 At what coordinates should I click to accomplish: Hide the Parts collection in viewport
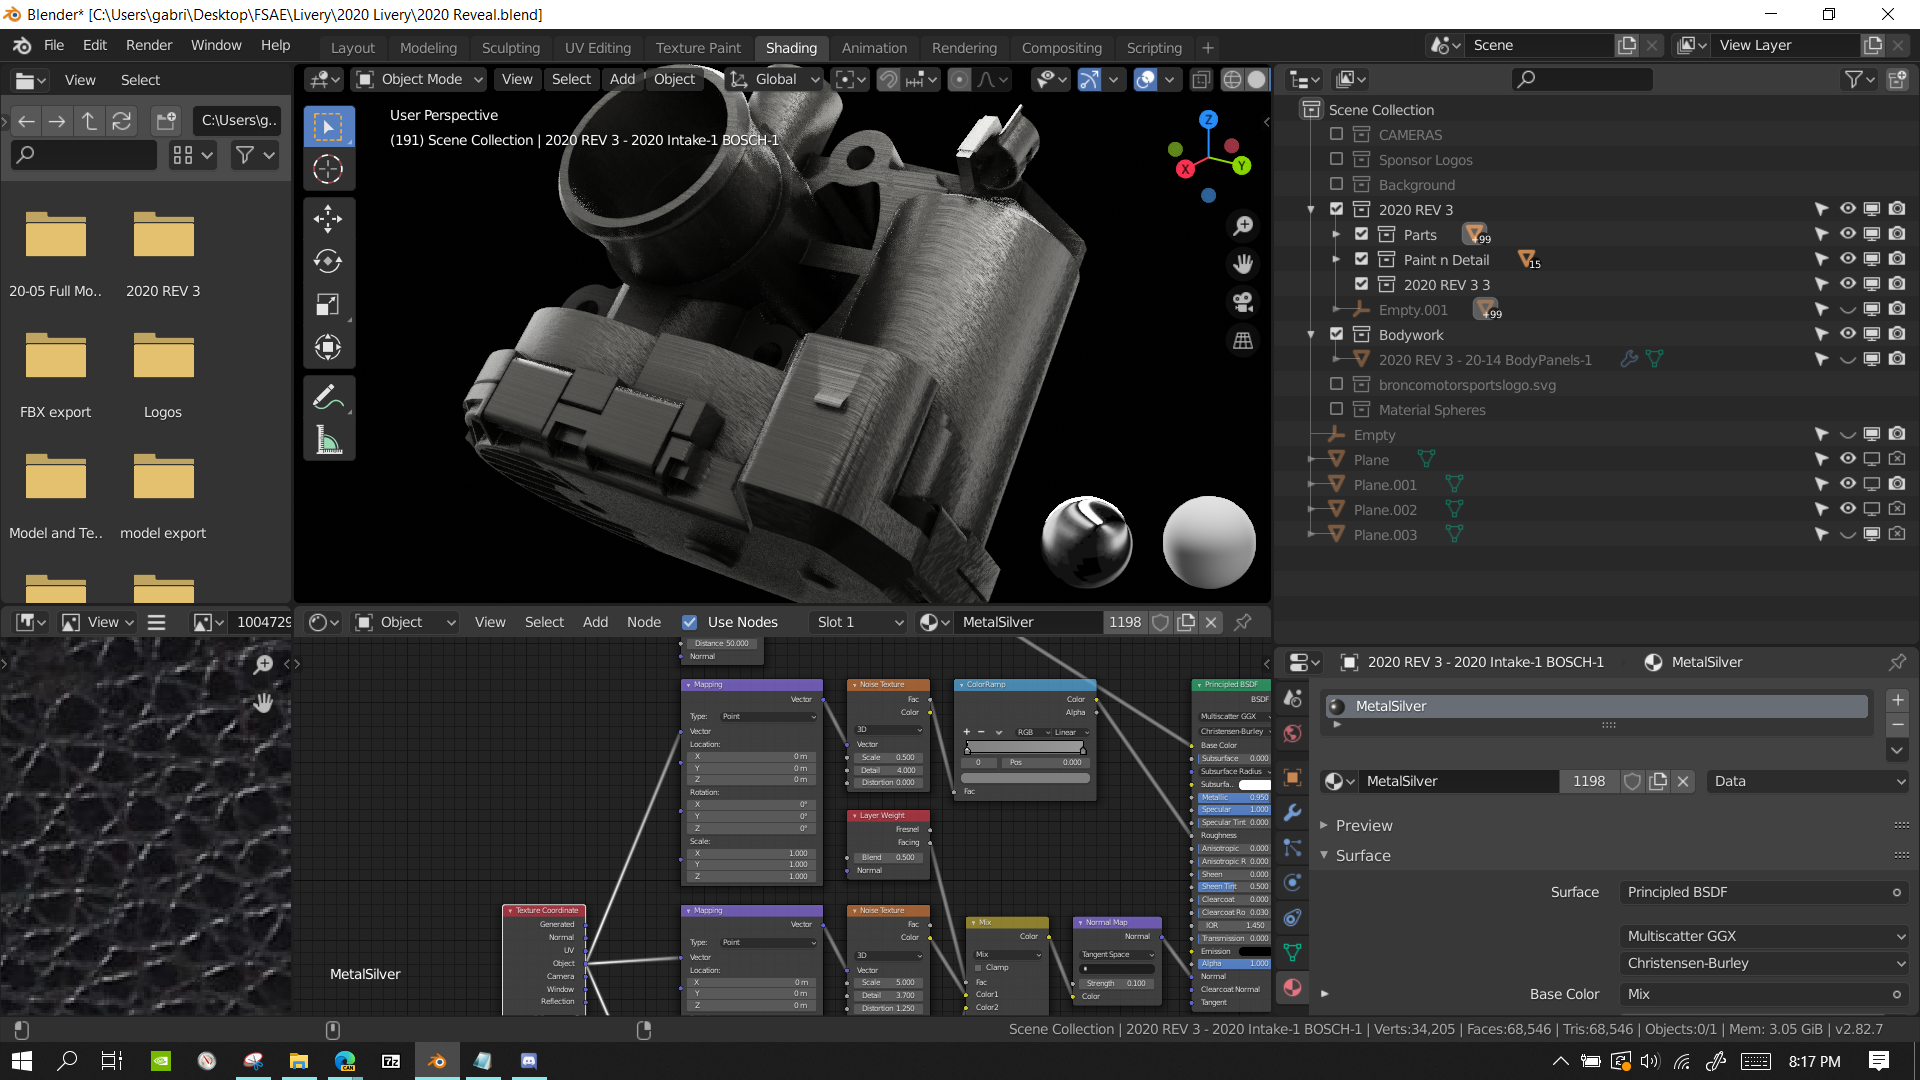point(1847,234)
